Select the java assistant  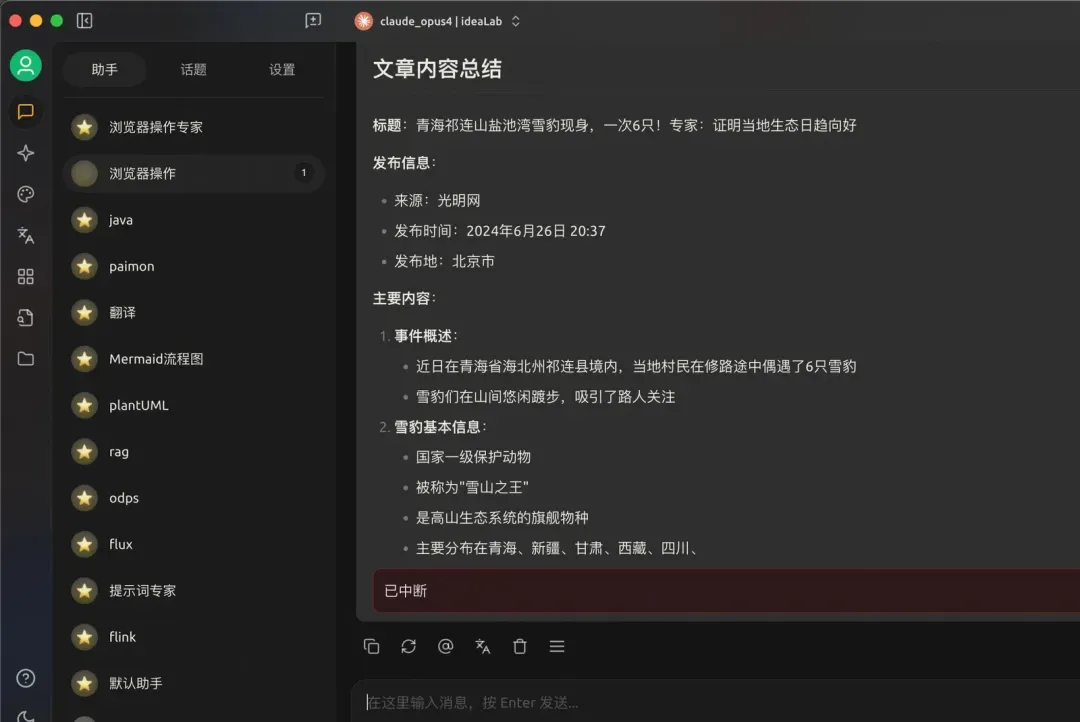click(194, 220)
